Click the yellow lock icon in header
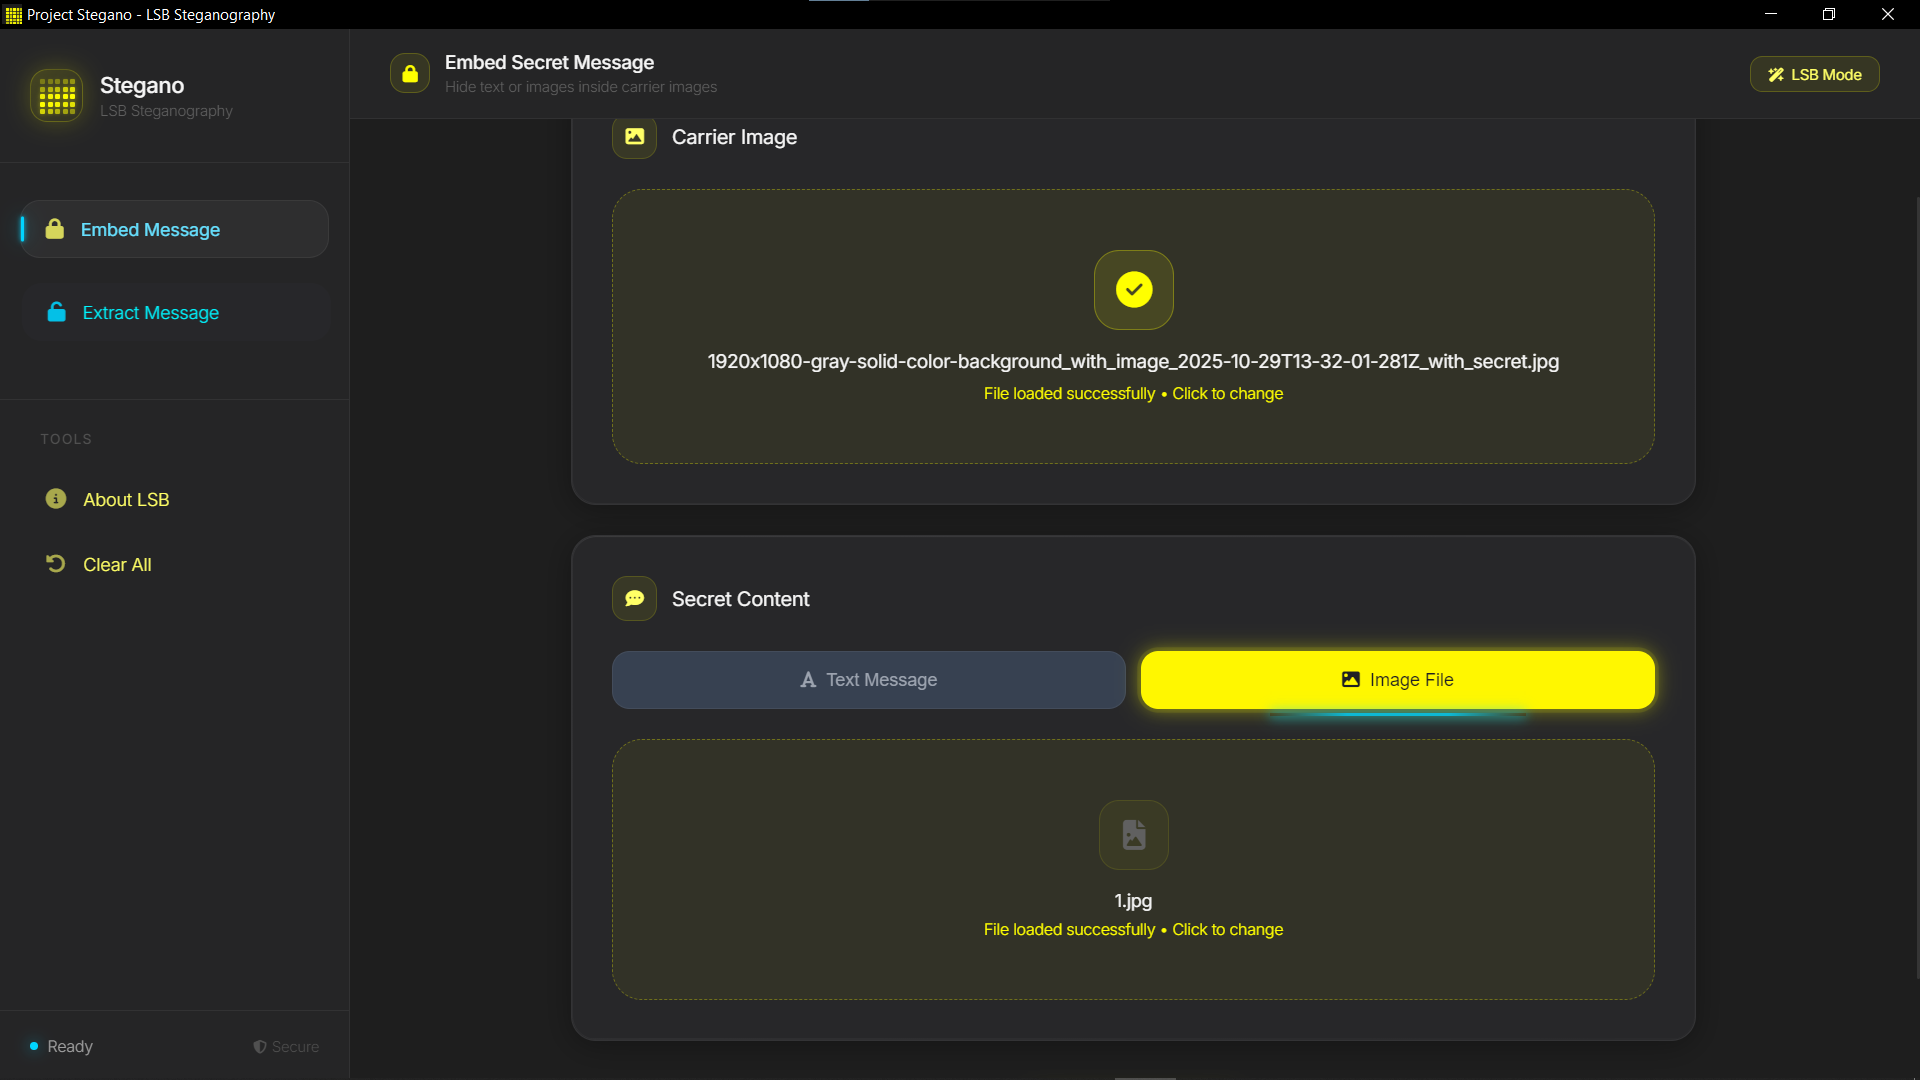 coord(410,74)
